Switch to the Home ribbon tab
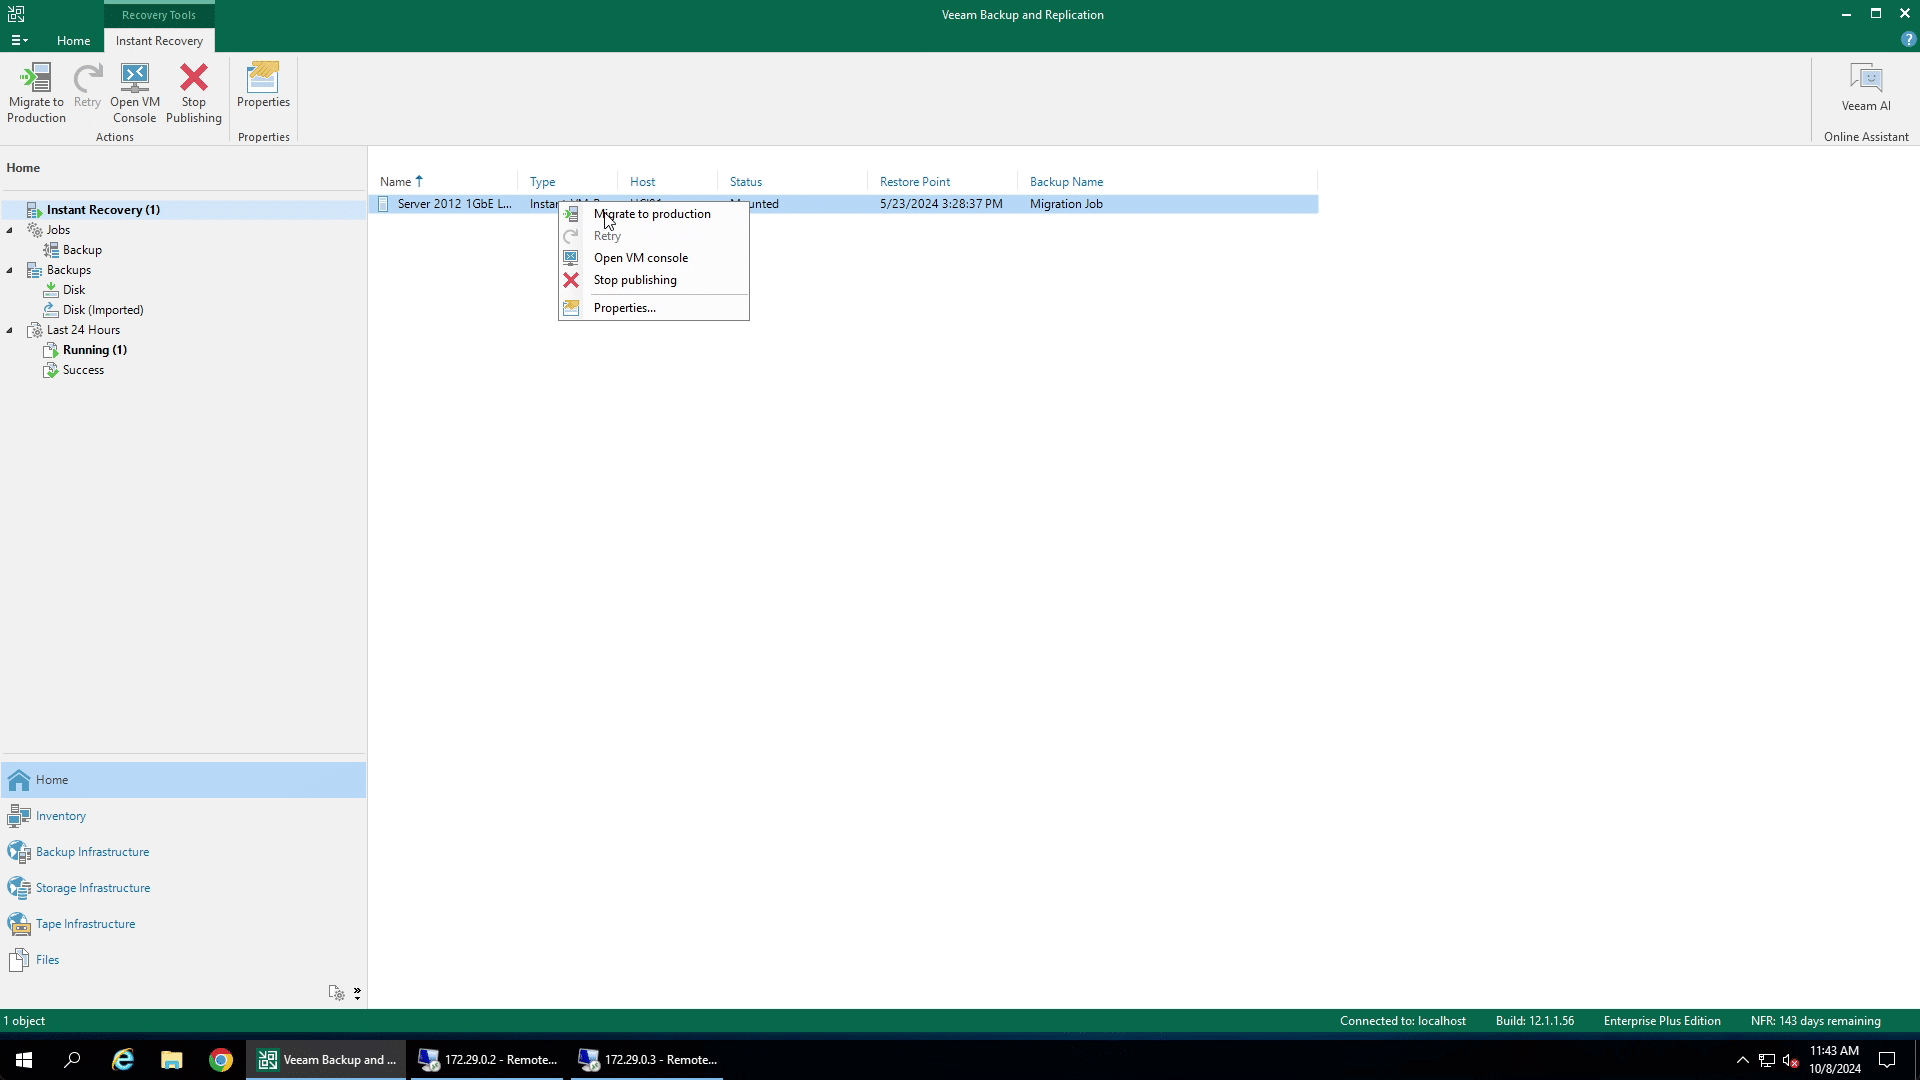1920x1080 pixels. tap(73, 41)
